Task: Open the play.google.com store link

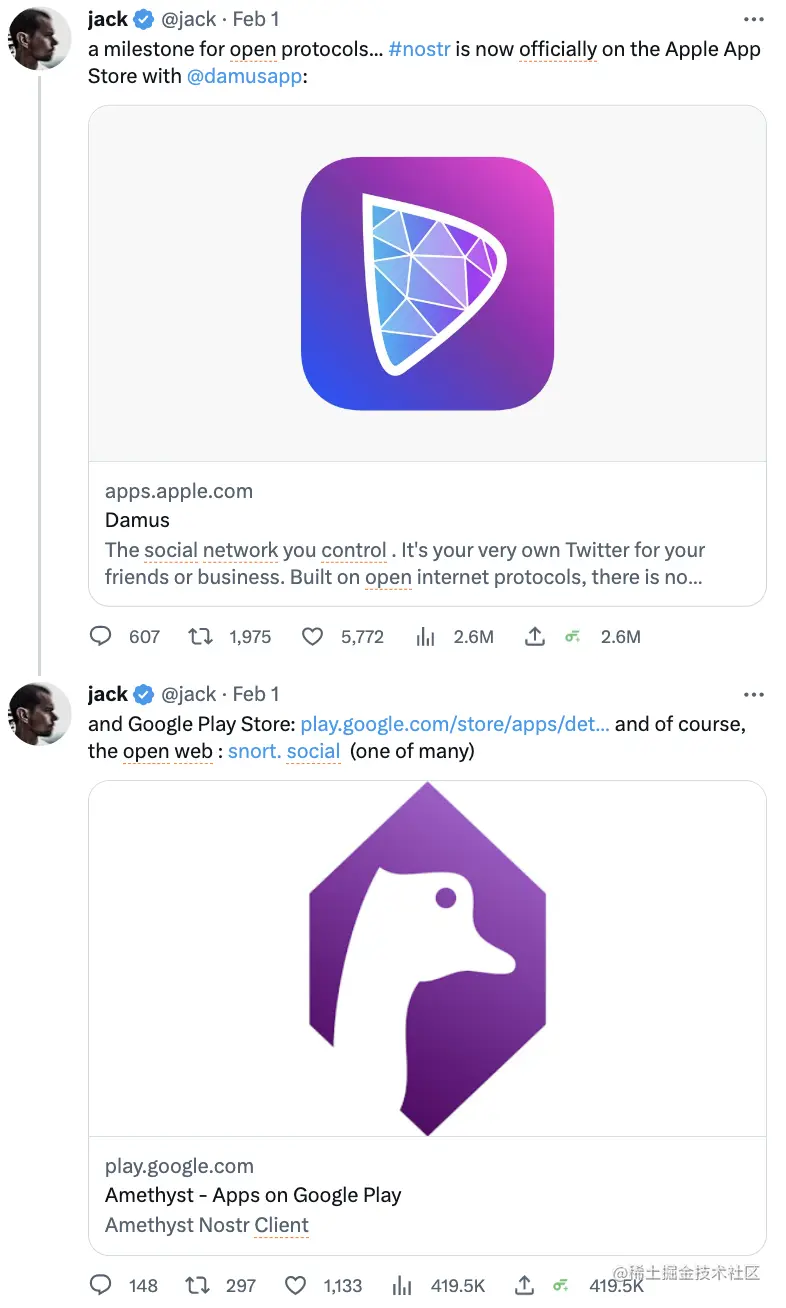Action: (455, 723)
